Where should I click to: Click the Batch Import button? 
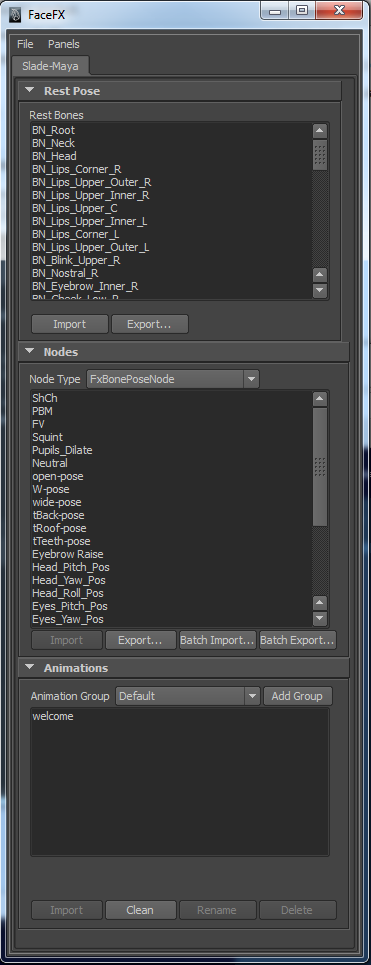[x=217, y=640]
